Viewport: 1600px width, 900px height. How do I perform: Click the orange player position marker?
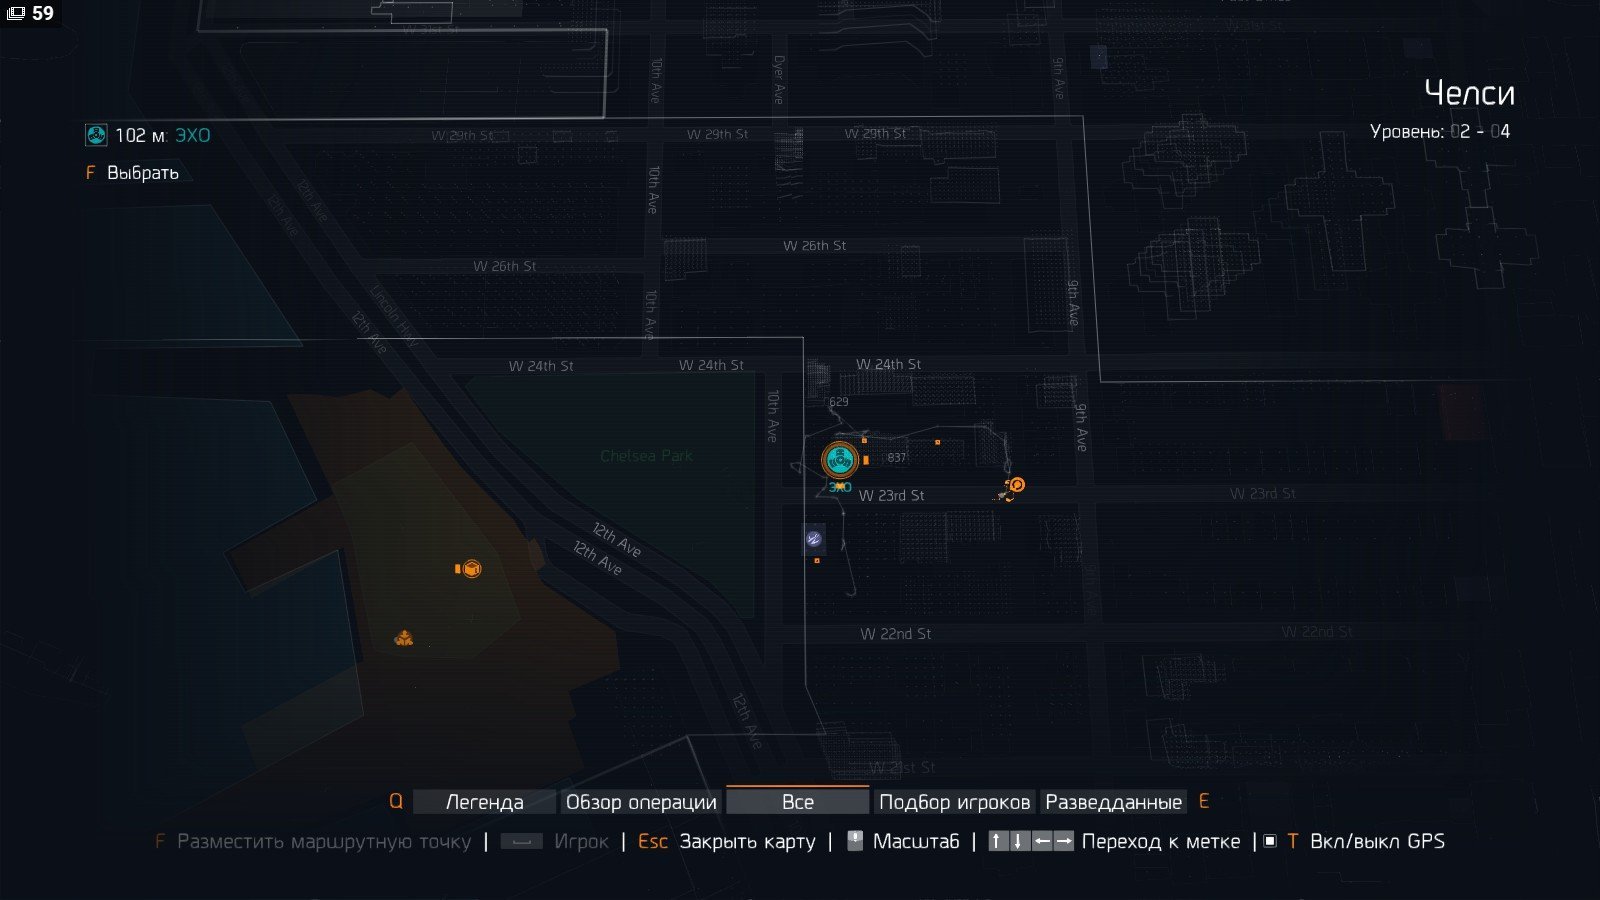1014,487
